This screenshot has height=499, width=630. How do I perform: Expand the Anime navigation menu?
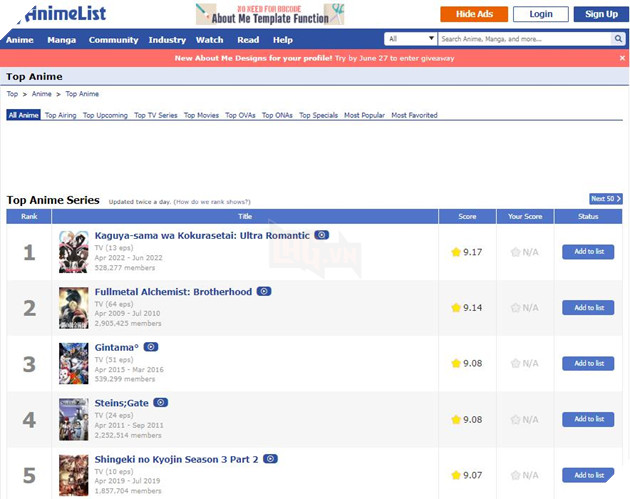(x=20, y=40)
